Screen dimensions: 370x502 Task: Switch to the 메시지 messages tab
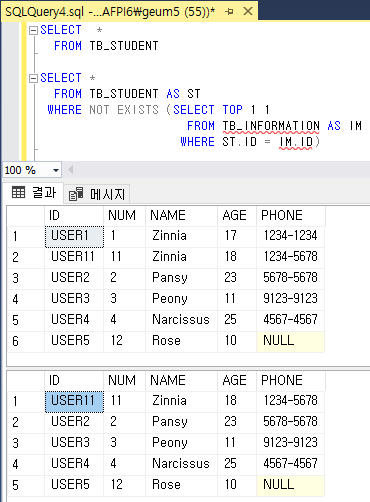[x=97, y=194]
